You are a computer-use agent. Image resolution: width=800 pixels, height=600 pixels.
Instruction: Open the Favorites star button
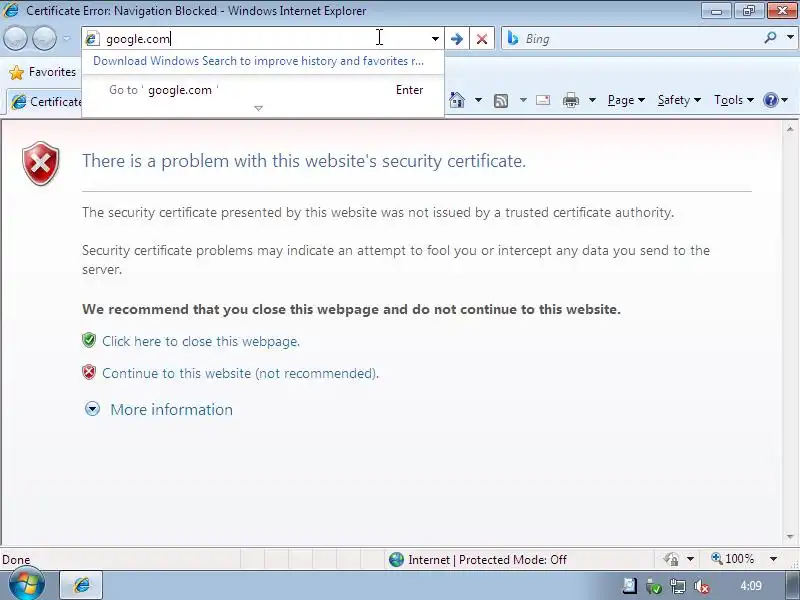pyautogui.click(x=42, y=72)
